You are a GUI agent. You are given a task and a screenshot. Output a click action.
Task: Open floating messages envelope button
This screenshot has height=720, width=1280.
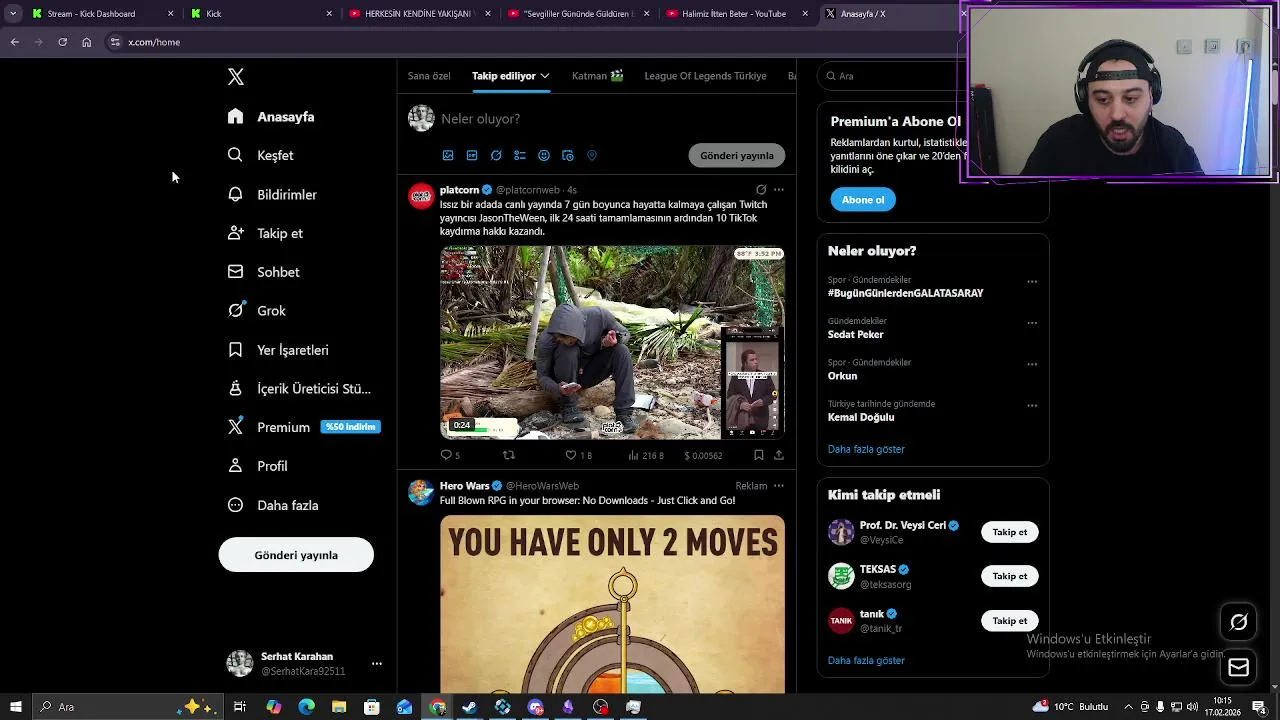1238,668
